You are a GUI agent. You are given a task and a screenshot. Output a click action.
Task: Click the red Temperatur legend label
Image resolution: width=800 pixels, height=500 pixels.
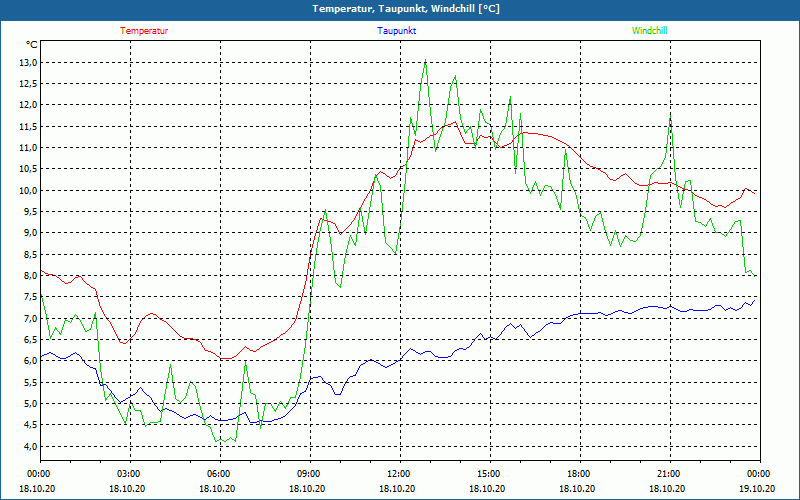tap(144, 31)
